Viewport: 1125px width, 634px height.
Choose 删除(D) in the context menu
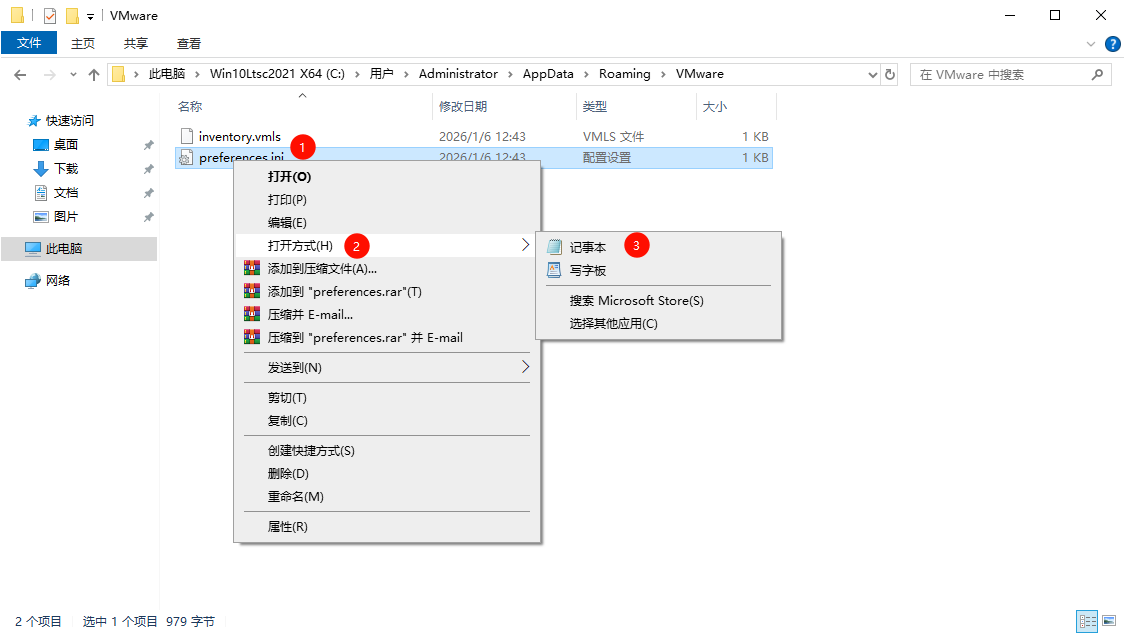coord(387,473)
